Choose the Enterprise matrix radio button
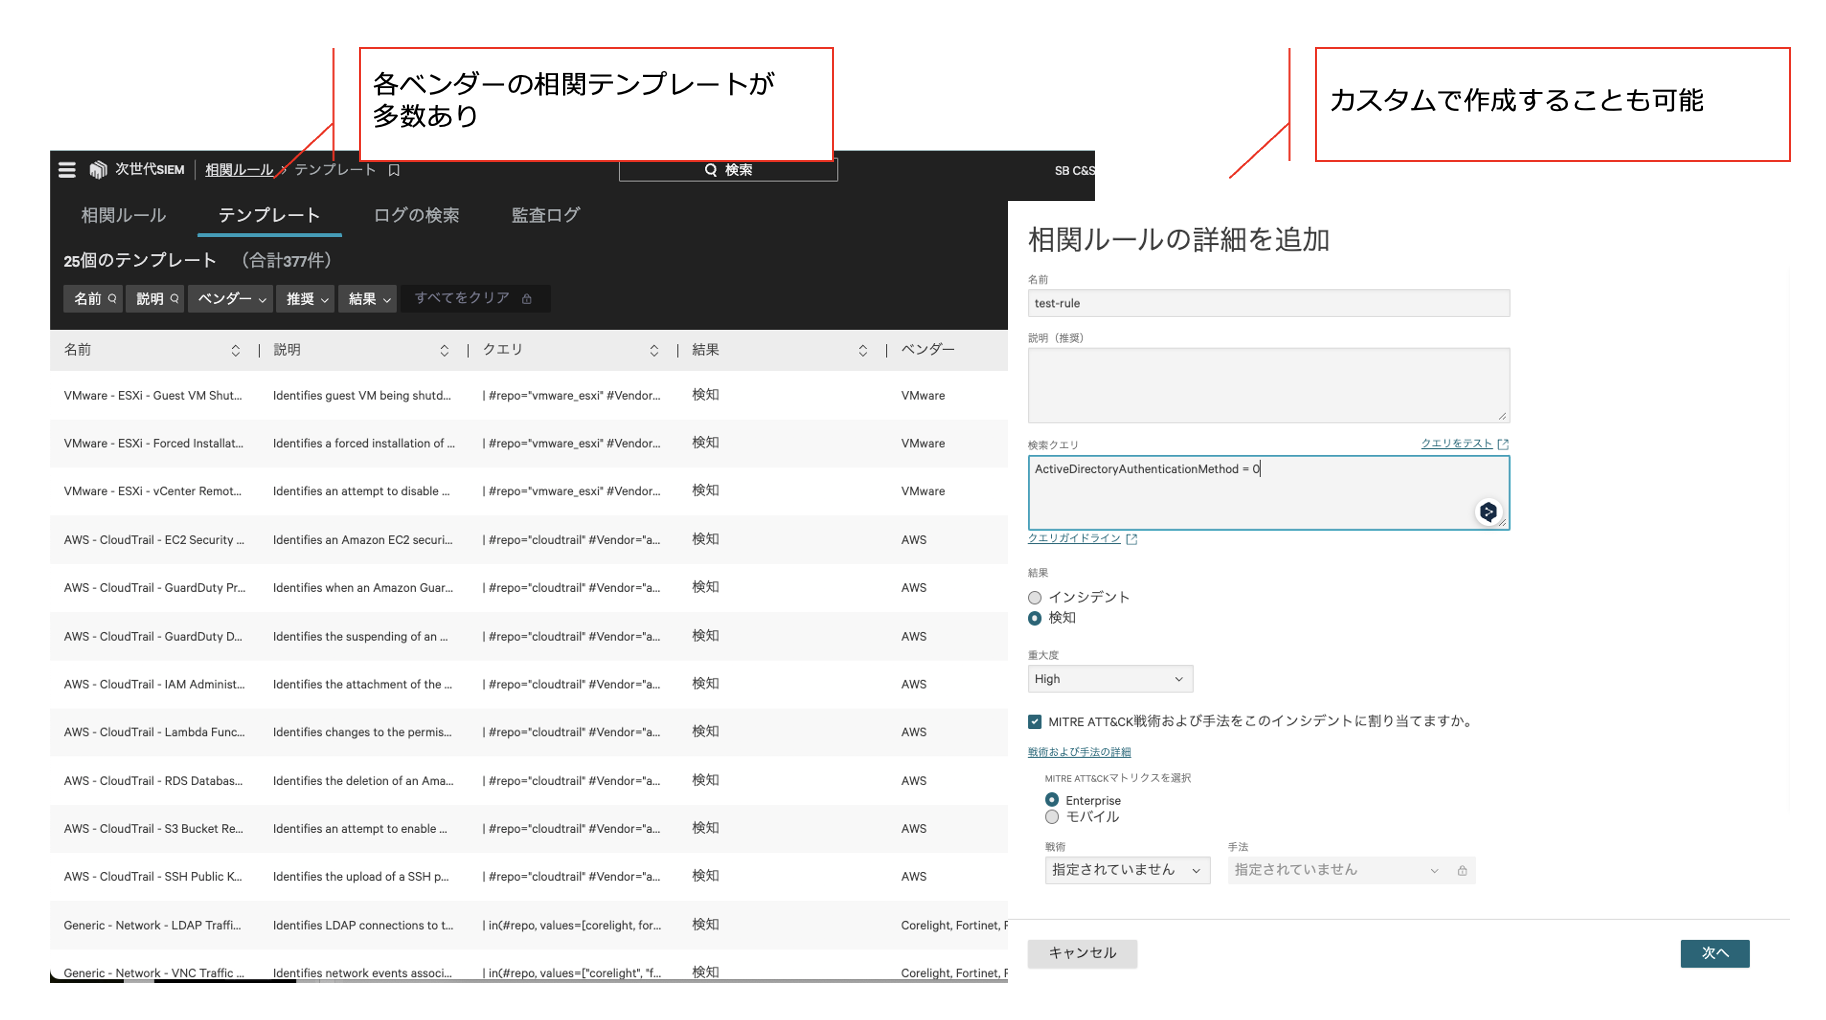This screenshot has width=1826, height=1020. click(1052, 800)
